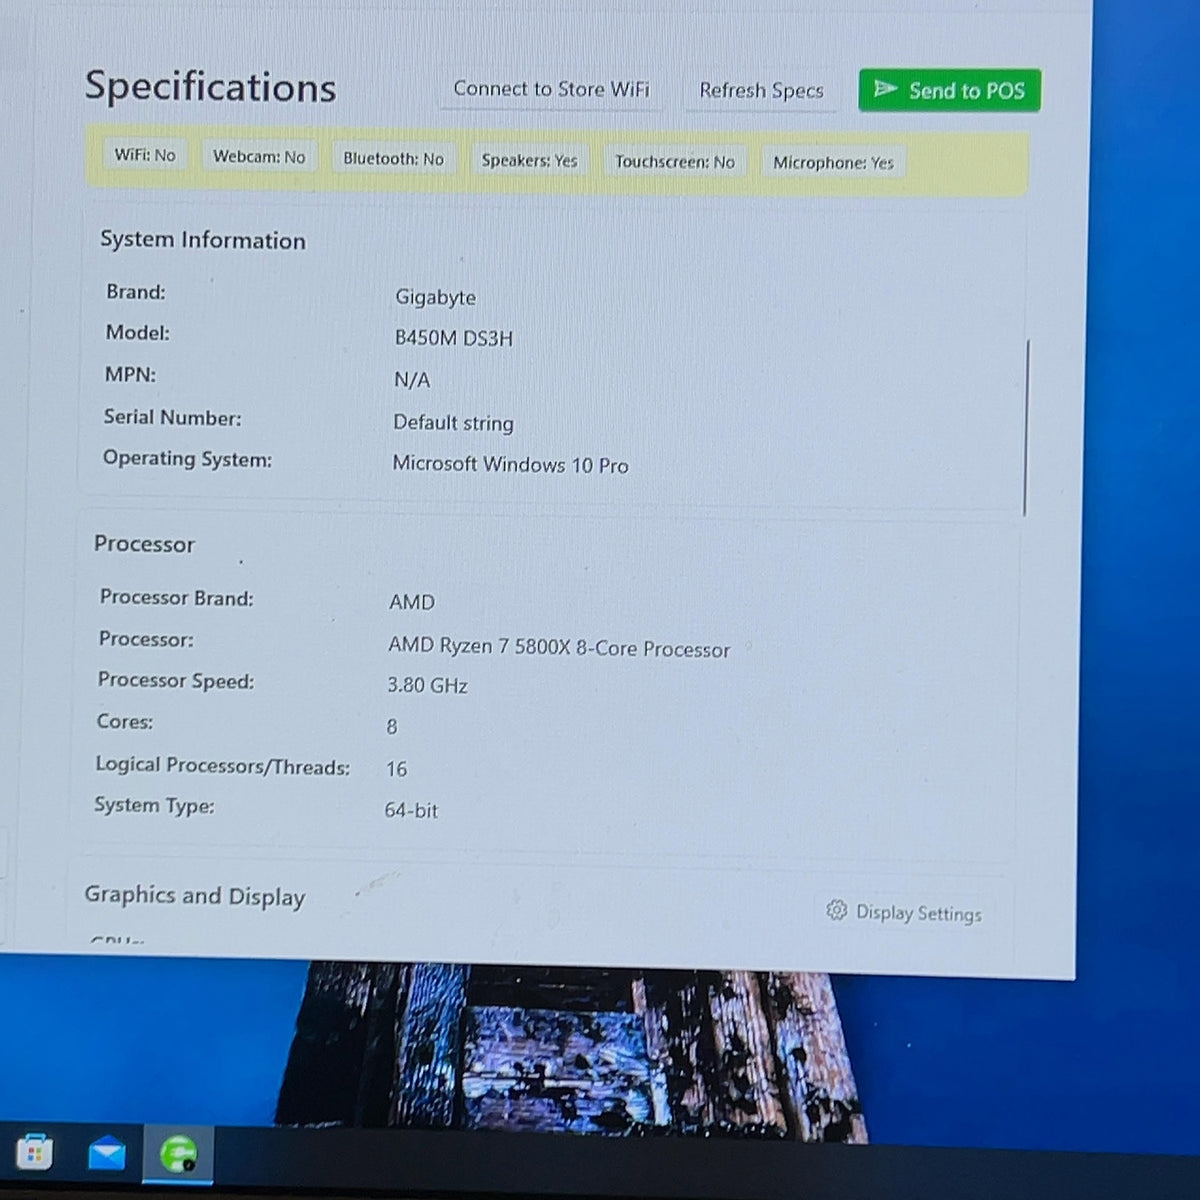Select the Processor Brand value AMD
Viewport: 1200px width, 1200px height.
(411, 602)
